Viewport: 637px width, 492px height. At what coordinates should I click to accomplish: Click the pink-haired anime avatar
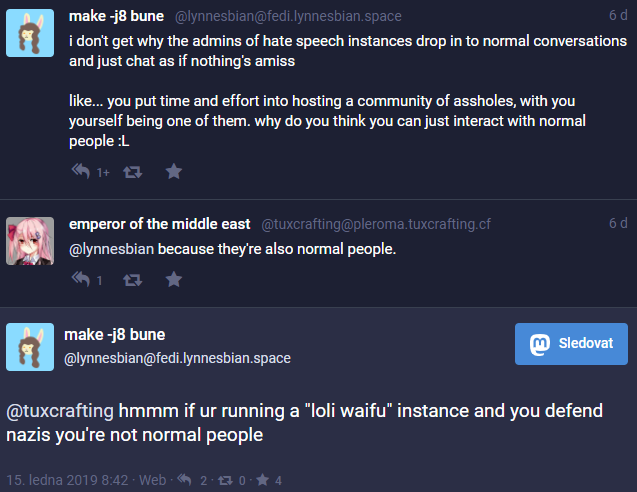30,241
